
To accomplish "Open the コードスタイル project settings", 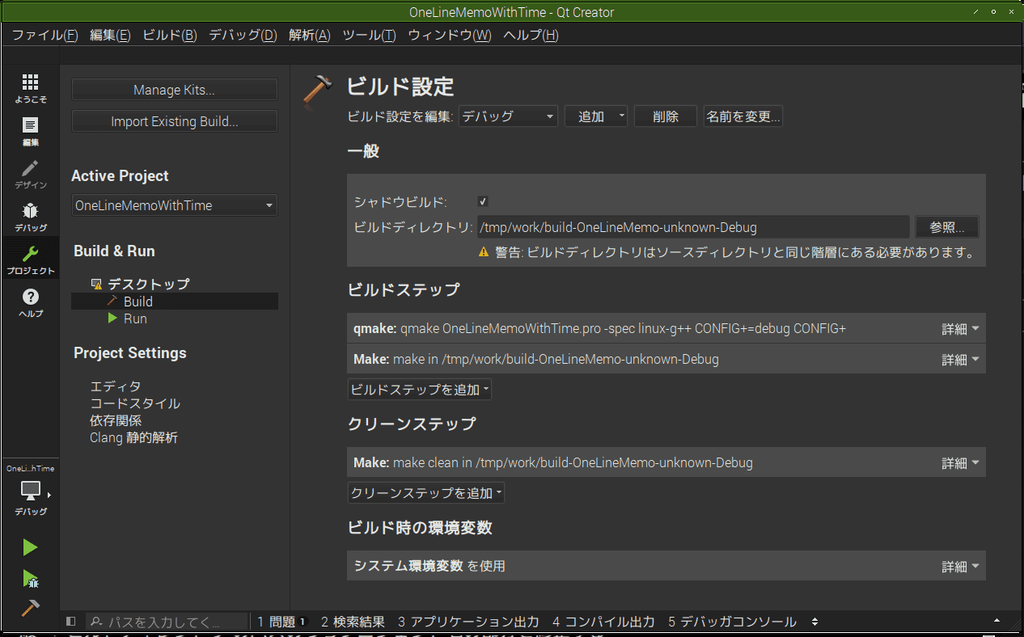I will click(x=135, y=403).
